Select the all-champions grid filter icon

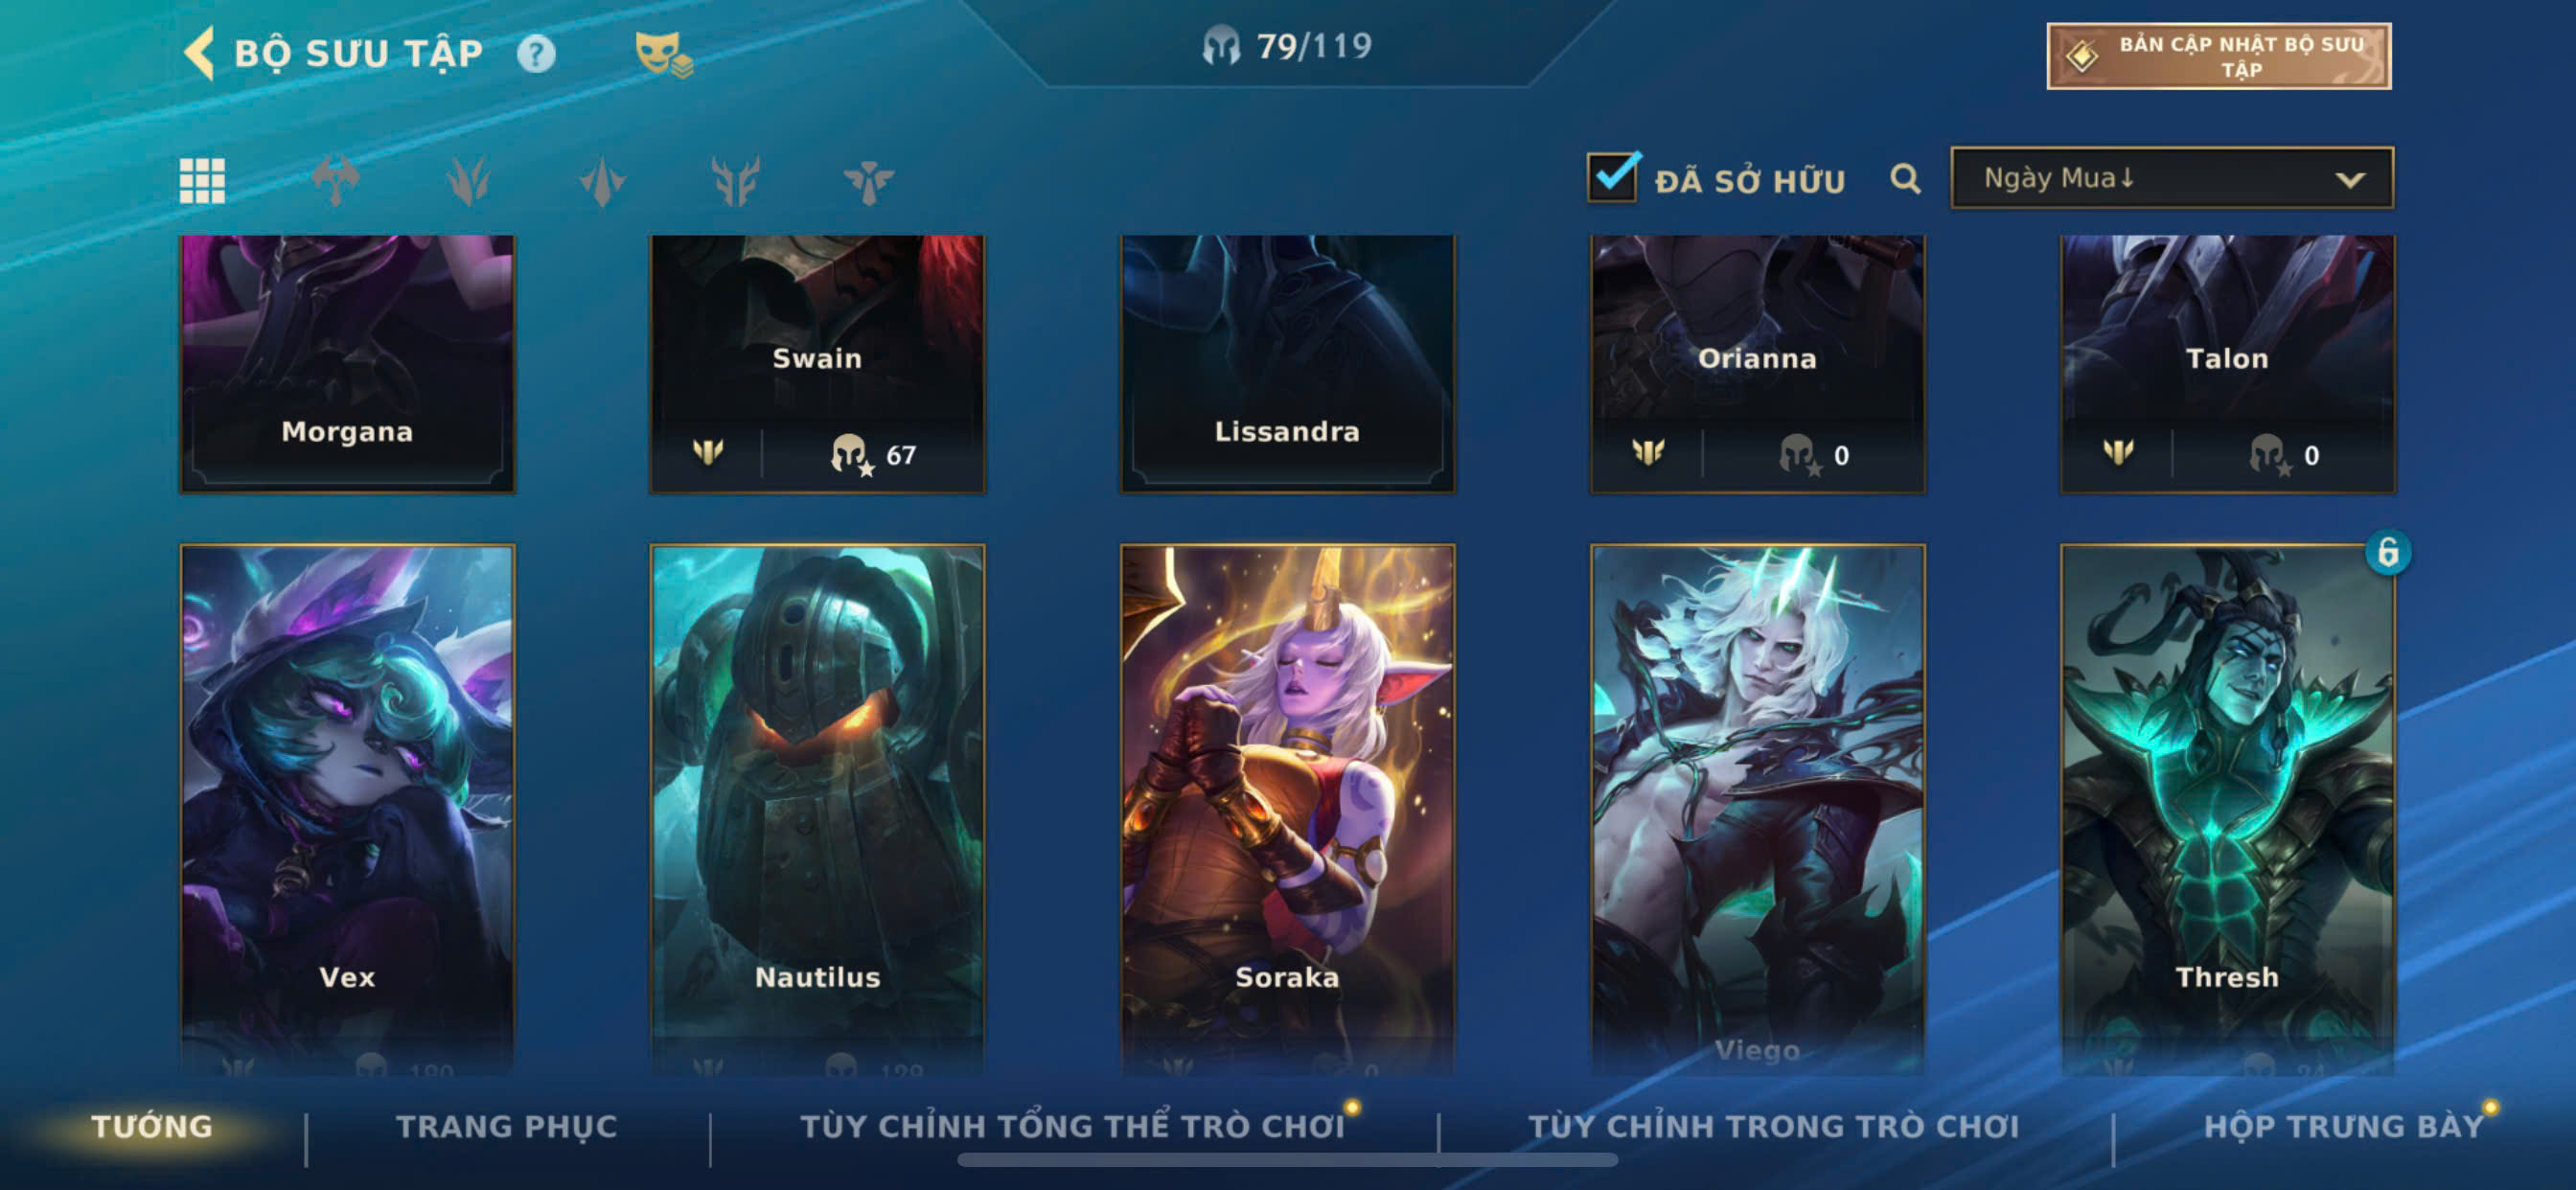click(202, 181)
